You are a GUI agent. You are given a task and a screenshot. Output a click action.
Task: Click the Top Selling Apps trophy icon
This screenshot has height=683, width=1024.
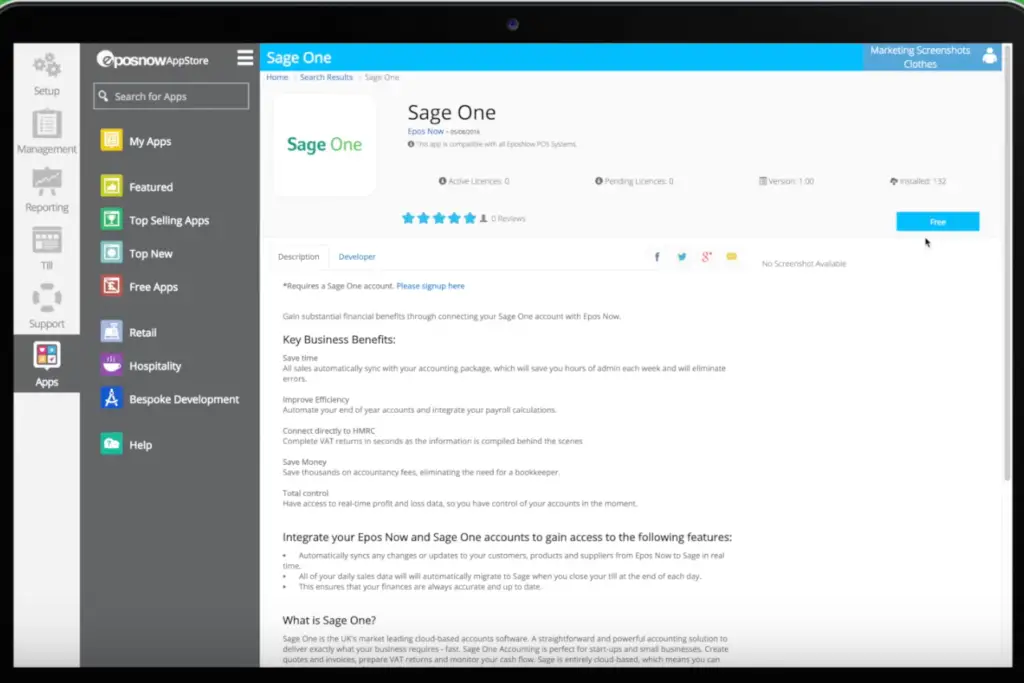point(111,219)
